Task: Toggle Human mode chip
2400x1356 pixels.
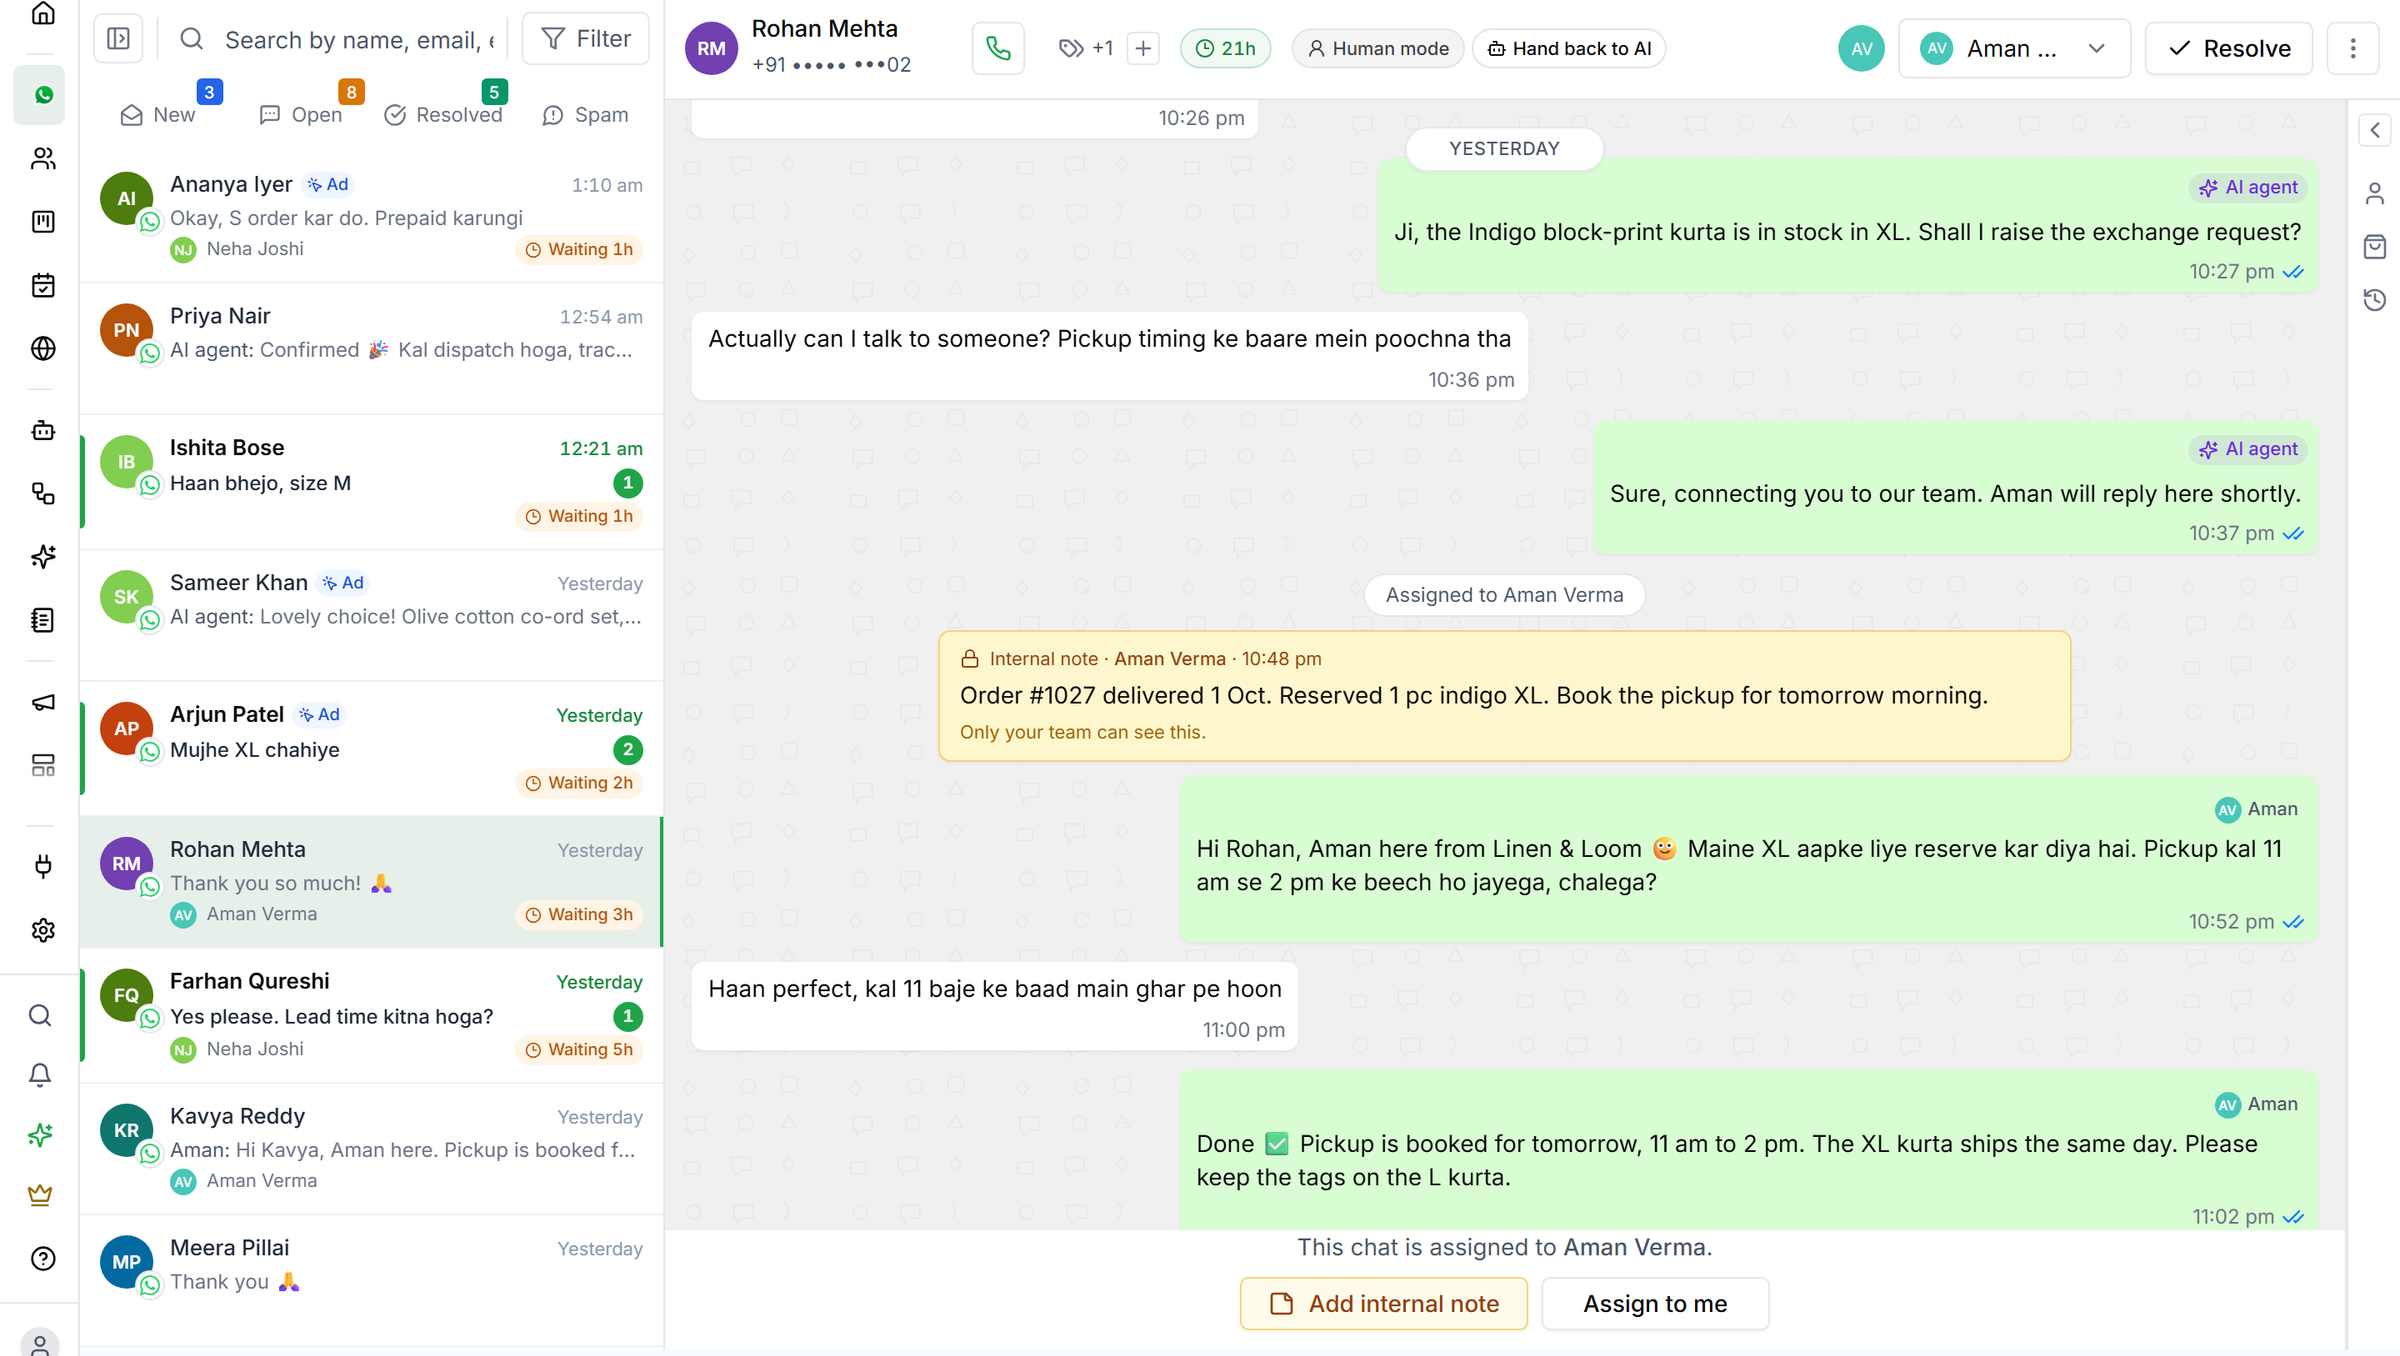Action: tap(1378, 48)
